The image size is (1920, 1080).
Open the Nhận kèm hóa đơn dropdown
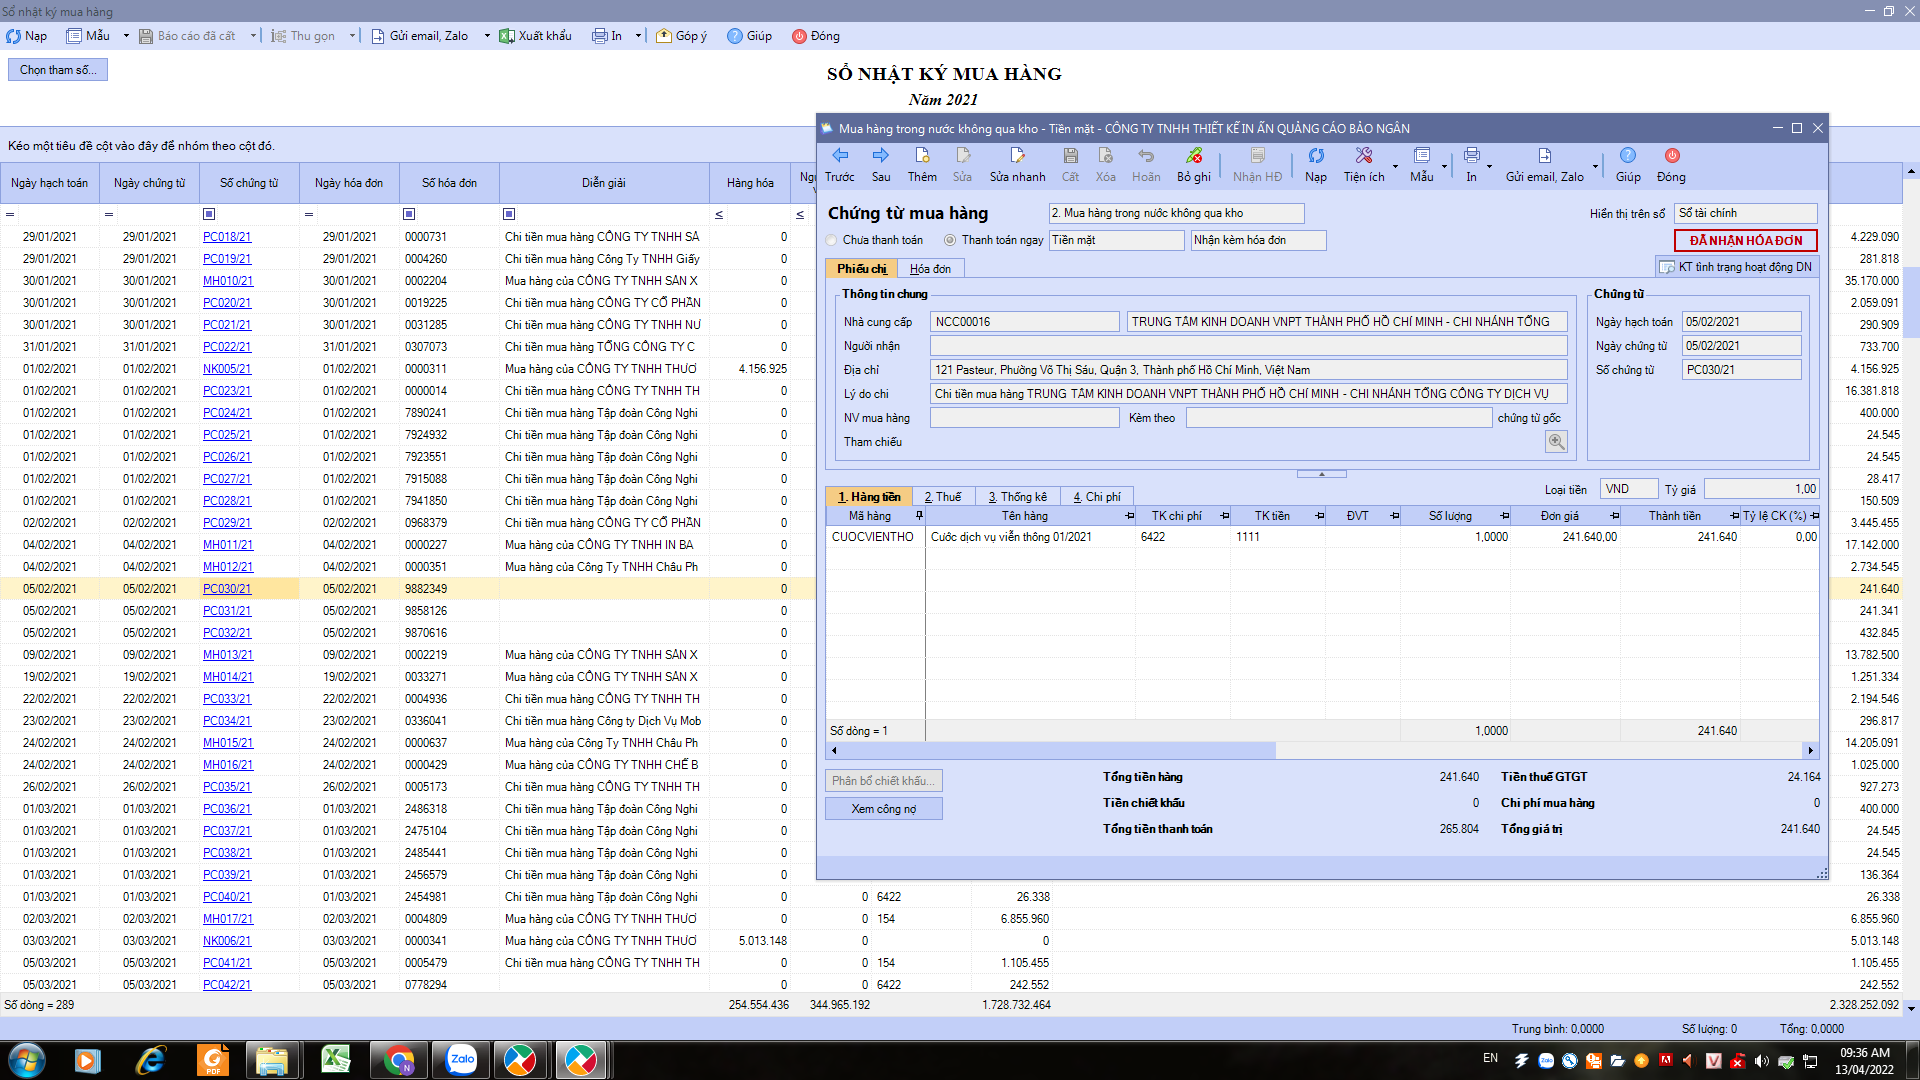point(1258,240)
